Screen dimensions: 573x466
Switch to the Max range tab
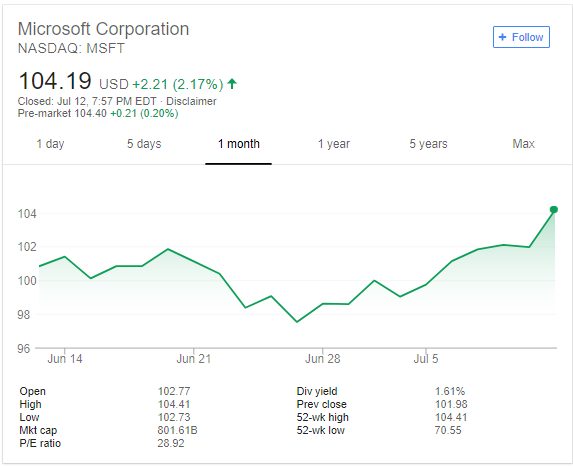(x=523, y=144)
